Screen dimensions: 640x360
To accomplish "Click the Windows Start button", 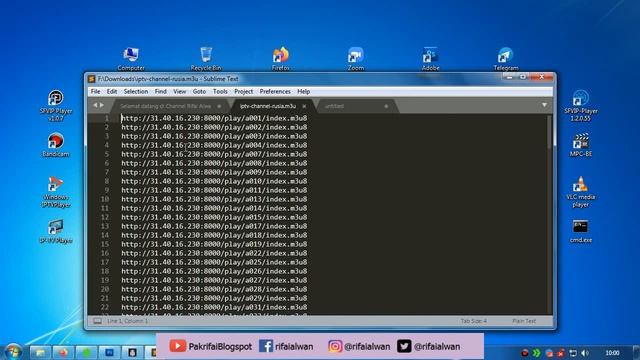I will (x=13, y=352).
